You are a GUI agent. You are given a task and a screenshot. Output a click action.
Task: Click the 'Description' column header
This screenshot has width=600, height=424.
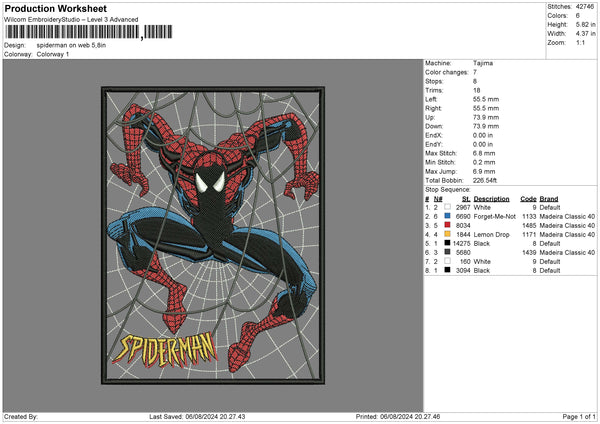pos(491,199)
